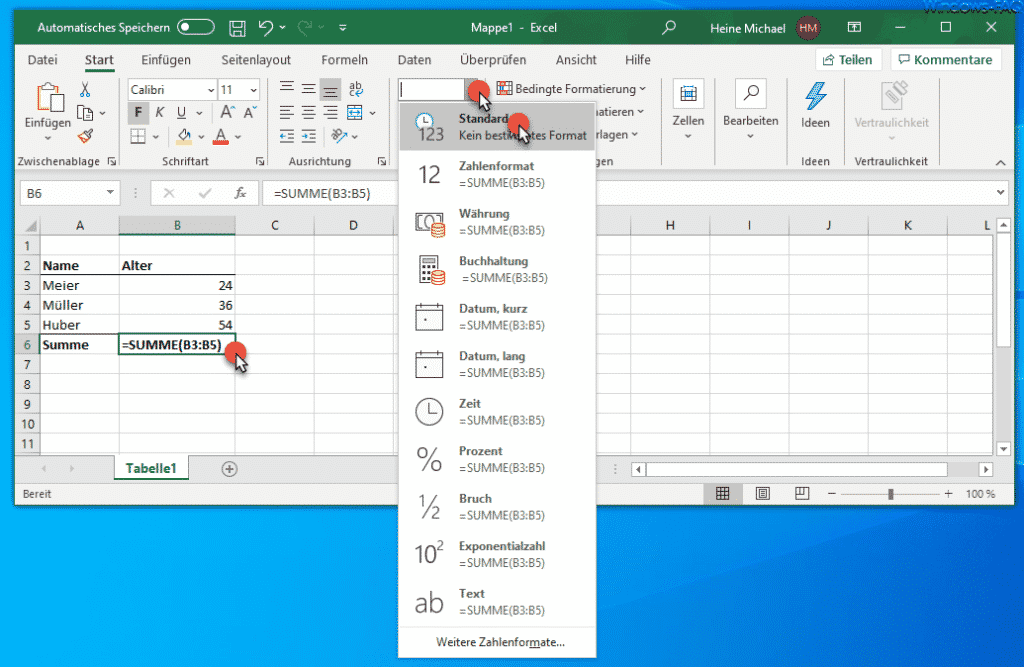Click the ribbon display options icon
This screenshot has height=667, width=1024.
click(854, 27)
